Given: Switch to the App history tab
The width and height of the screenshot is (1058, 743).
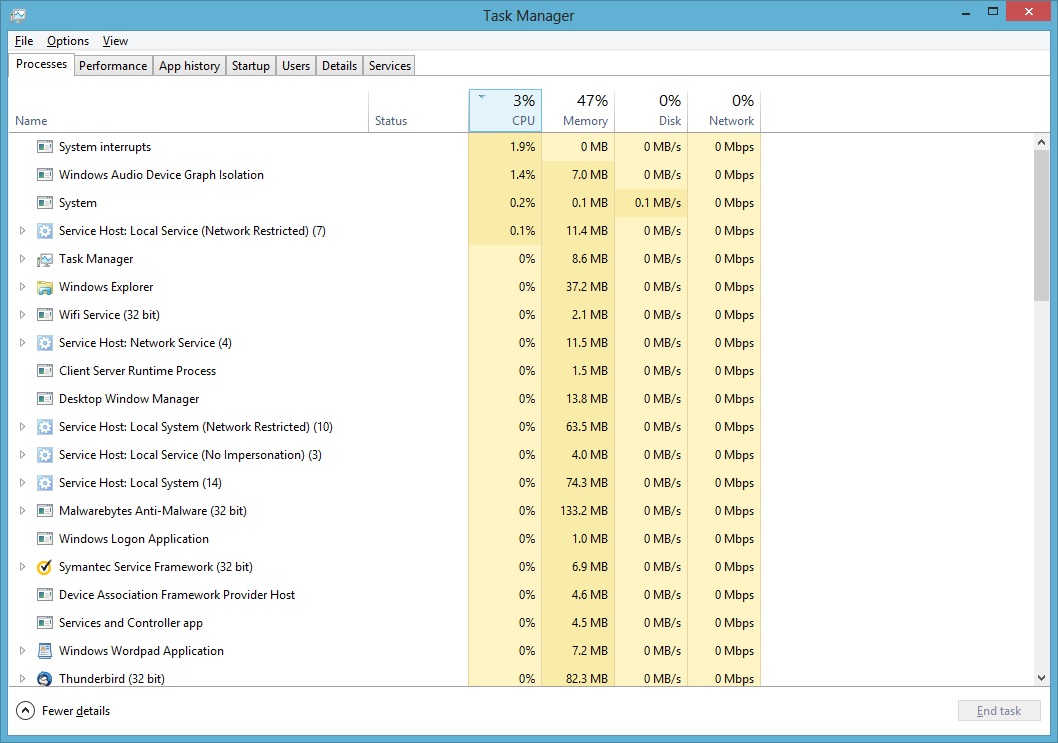Looking at the screenshot, I should [x=190, y=65].
